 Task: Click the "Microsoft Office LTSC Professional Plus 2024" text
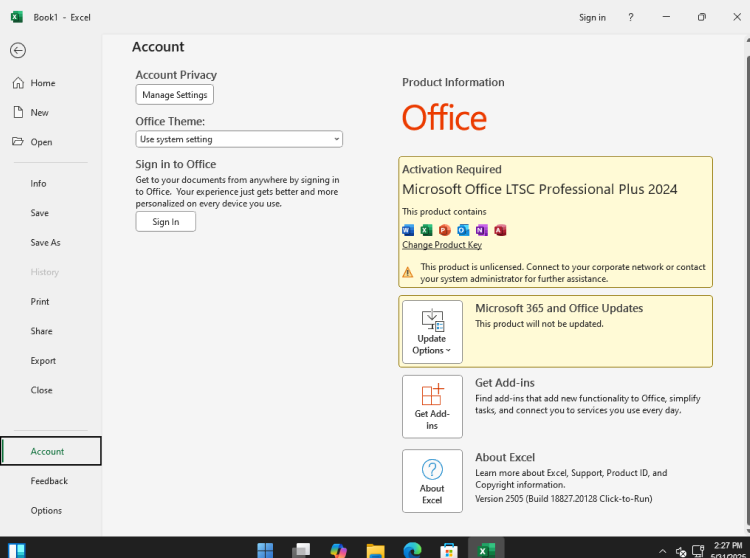pos(540,189)
